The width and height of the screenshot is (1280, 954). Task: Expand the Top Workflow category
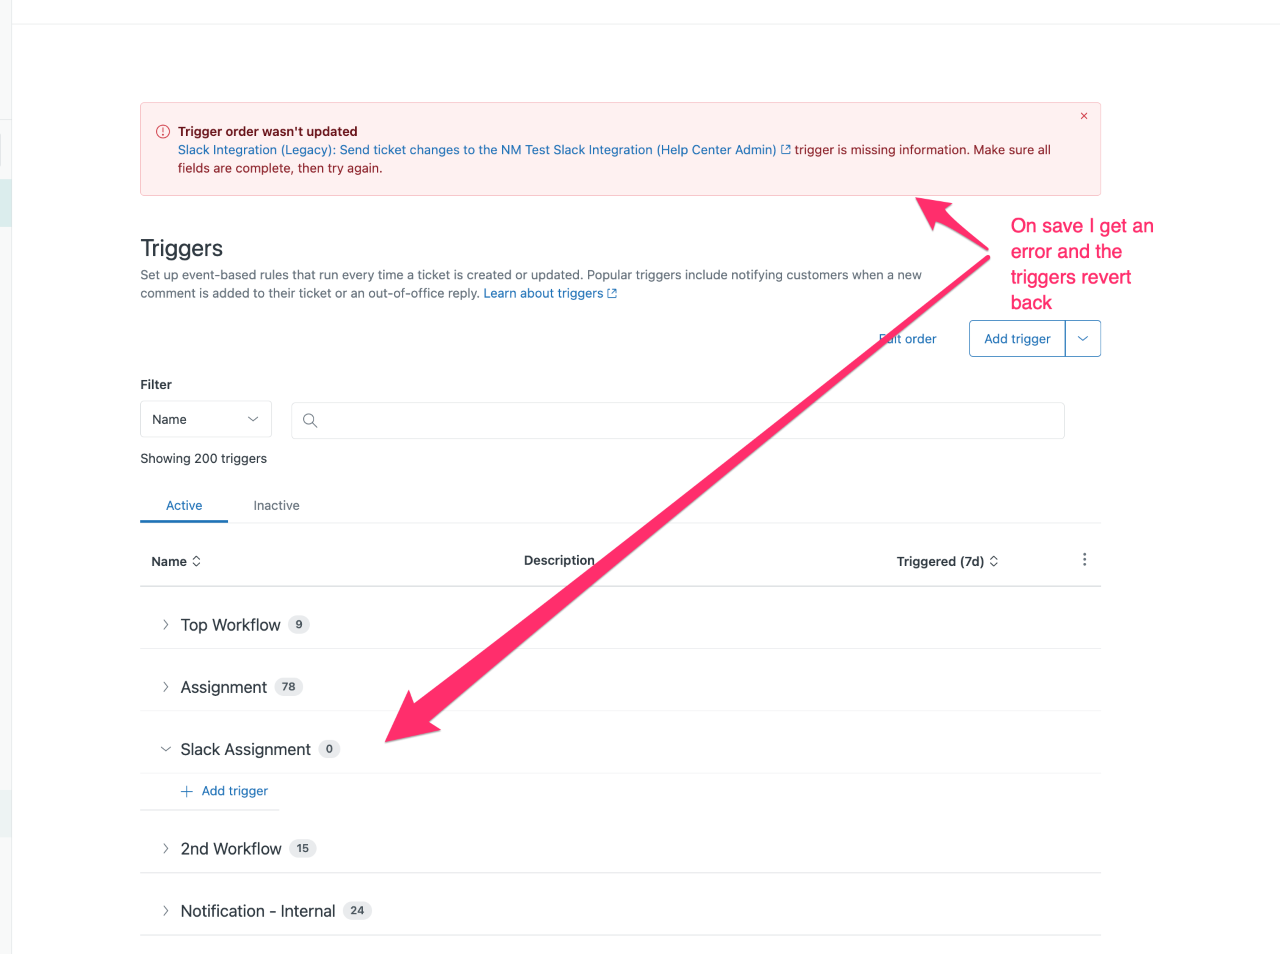pos(165,624)
